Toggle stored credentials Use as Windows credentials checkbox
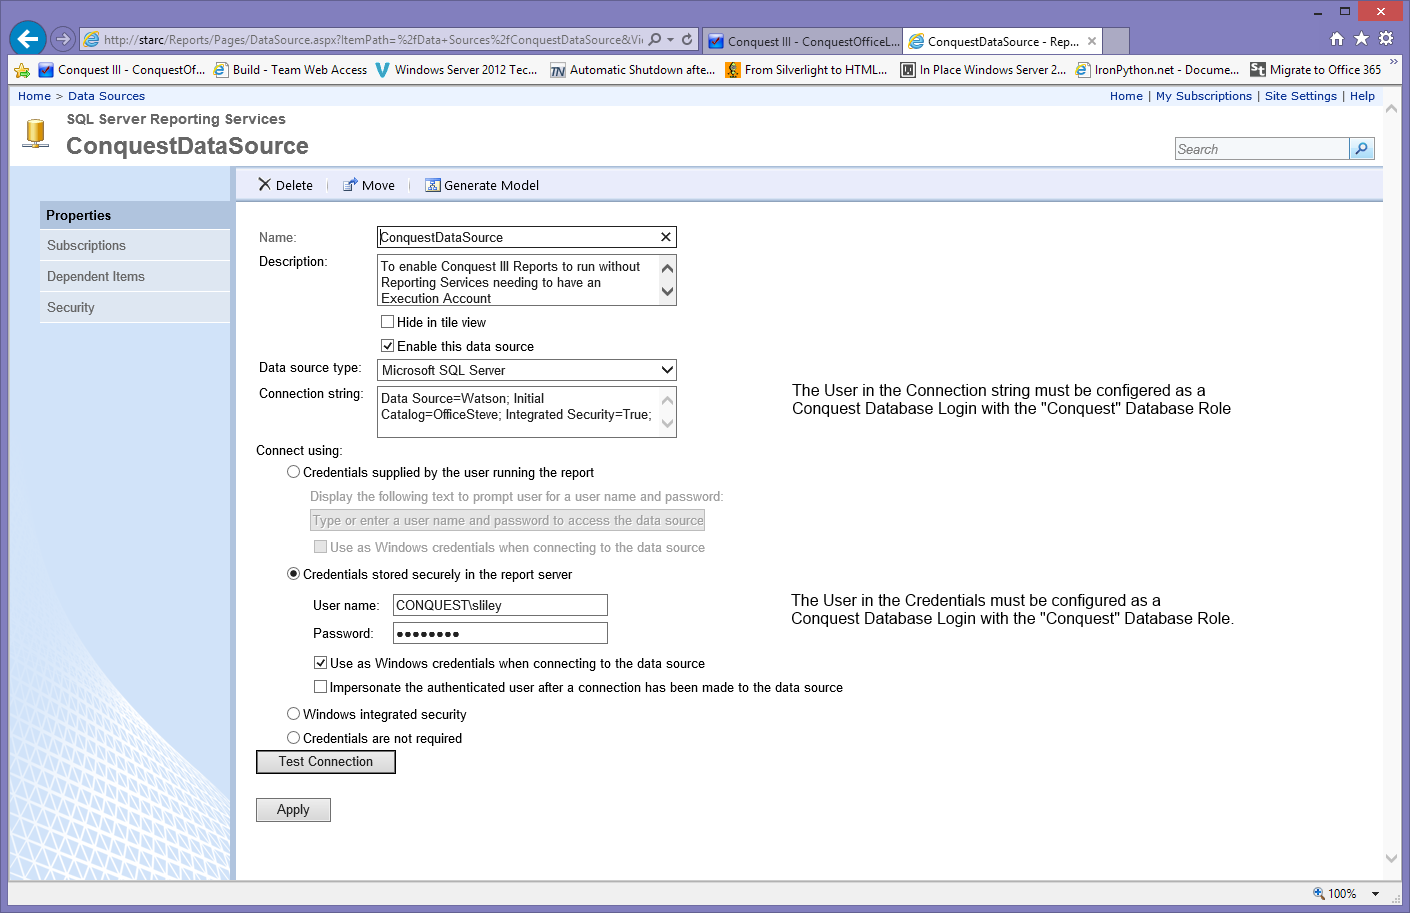This screenshot has height=913, width=1410. pyautogui.click(x=321, y=663)
